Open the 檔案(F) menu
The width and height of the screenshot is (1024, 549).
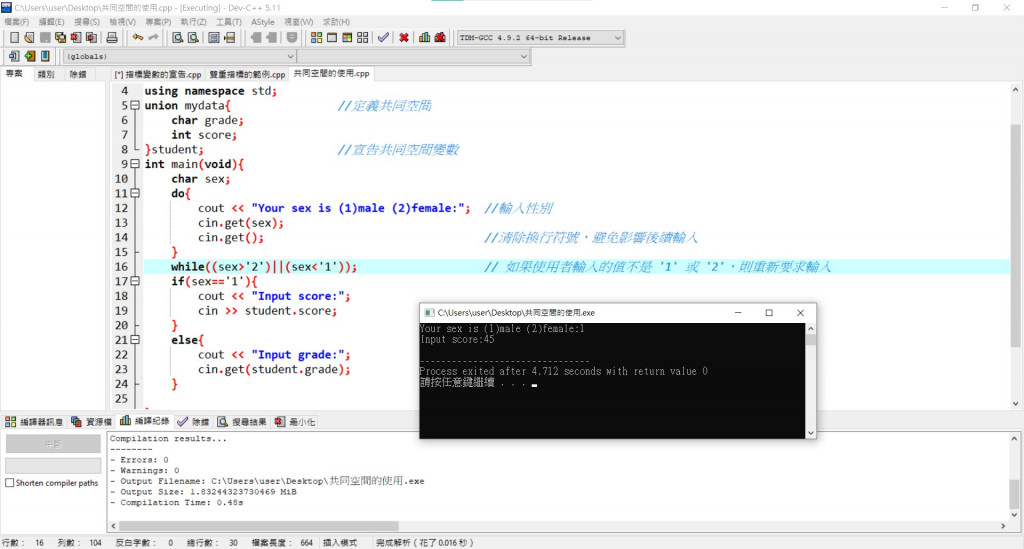point(17,22)
